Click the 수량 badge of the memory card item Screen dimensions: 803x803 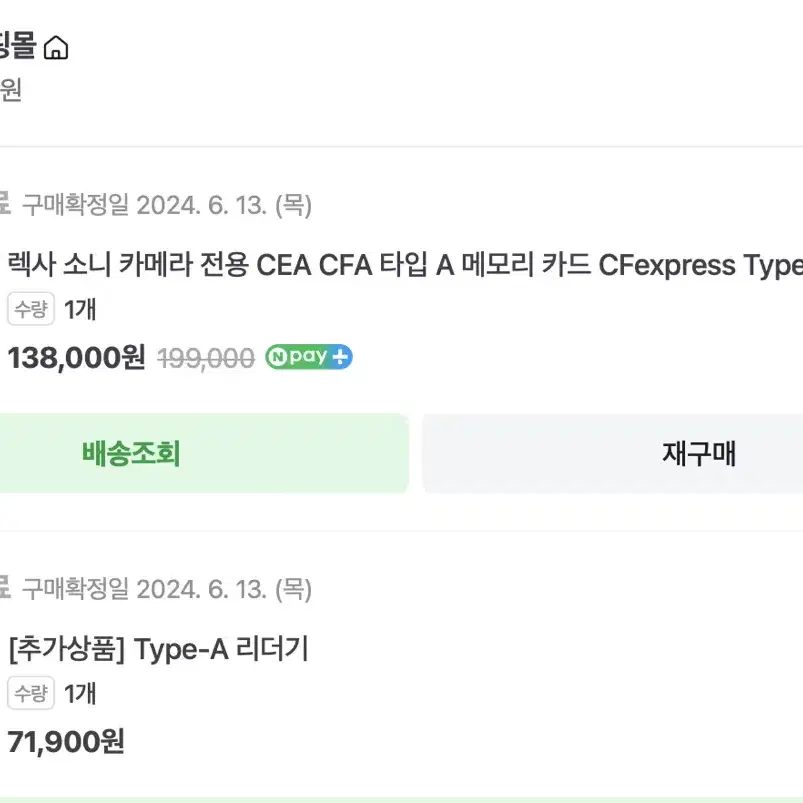pyautogui.click(x=31, y=309)
